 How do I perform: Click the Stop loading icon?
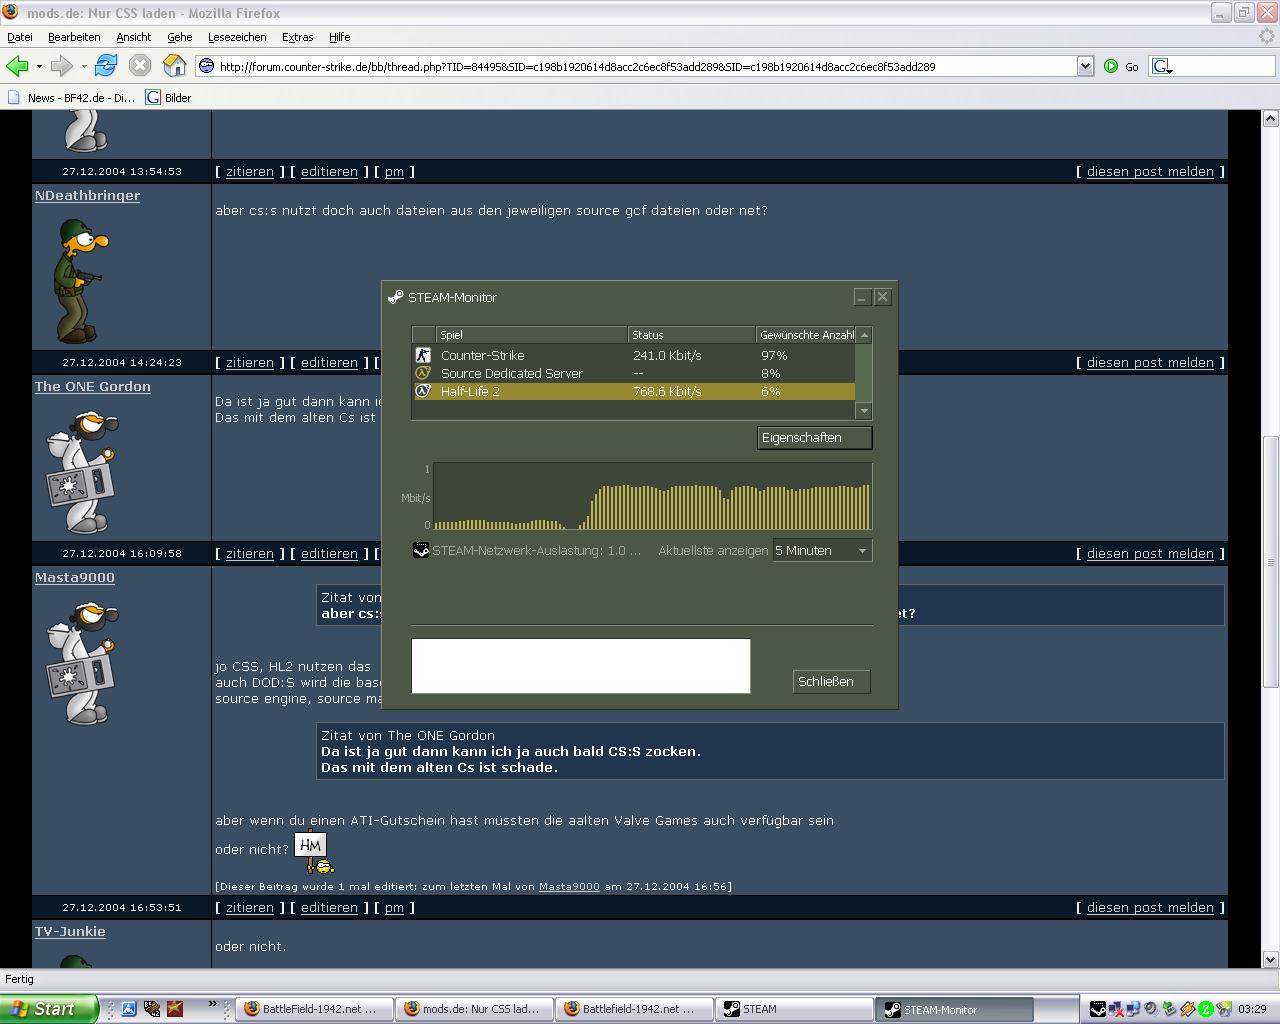click(140, 66)
